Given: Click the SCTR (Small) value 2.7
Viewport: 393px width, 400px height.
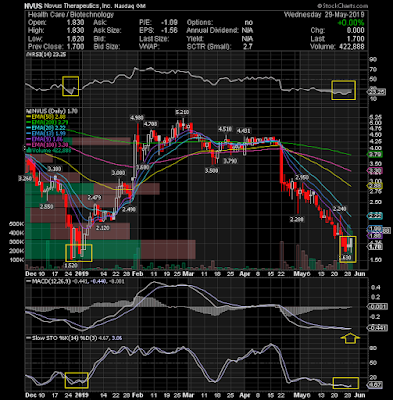Looking at the screenshot, I should (x=248, y=47).
